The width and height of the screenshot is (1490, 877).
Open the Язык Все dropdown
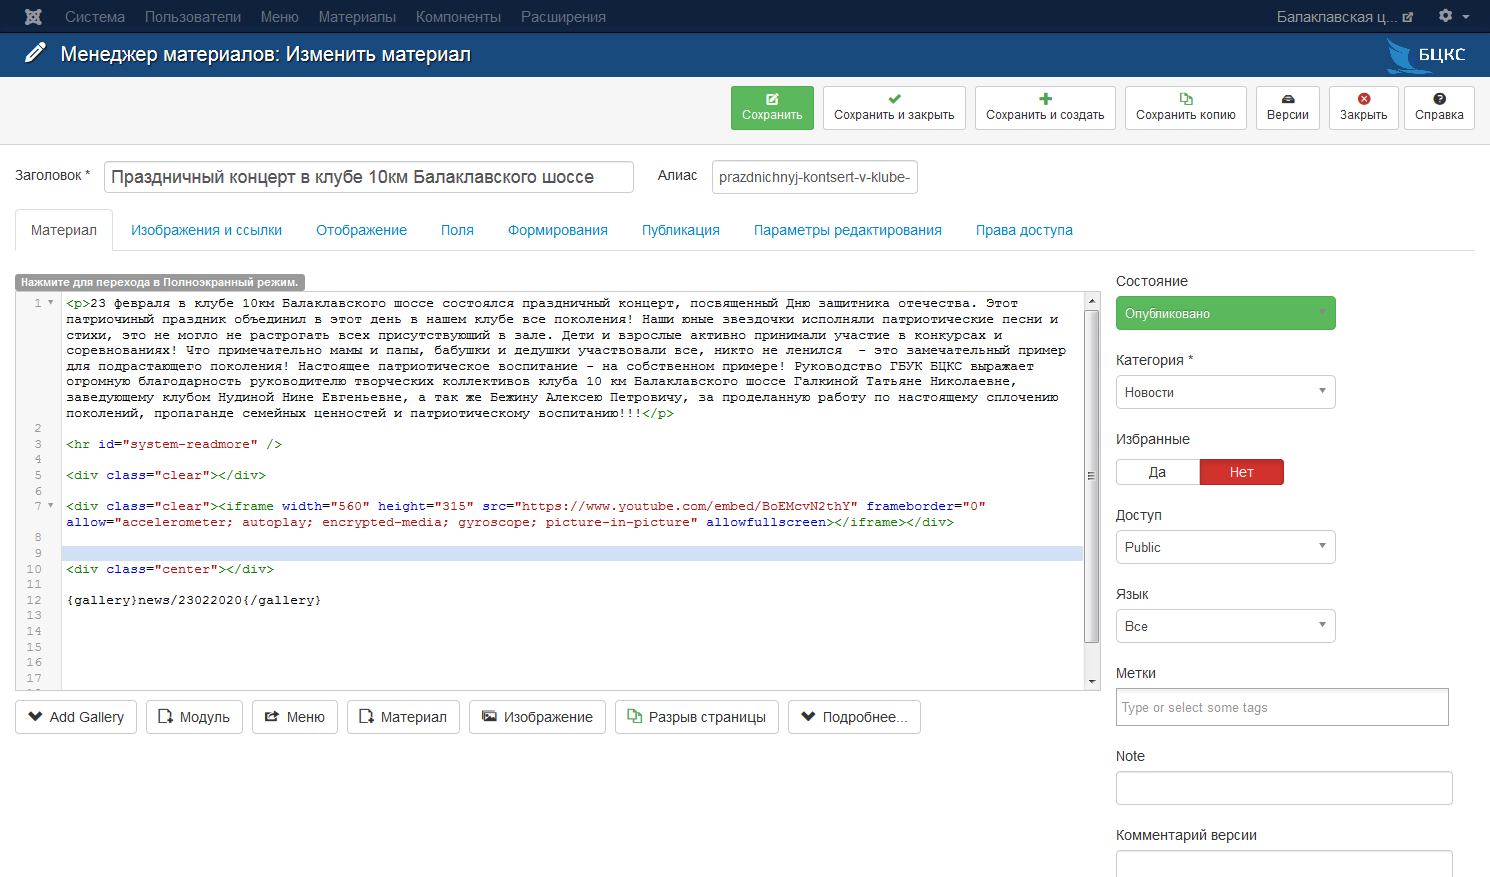pyautogui.click(x=1226, y=626)
